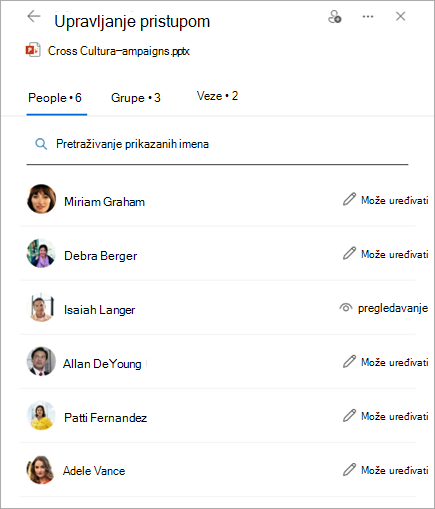Click Miriam Graham's profile photo
Viewport: 435px width, 509px height.
[x=41, y=199]
